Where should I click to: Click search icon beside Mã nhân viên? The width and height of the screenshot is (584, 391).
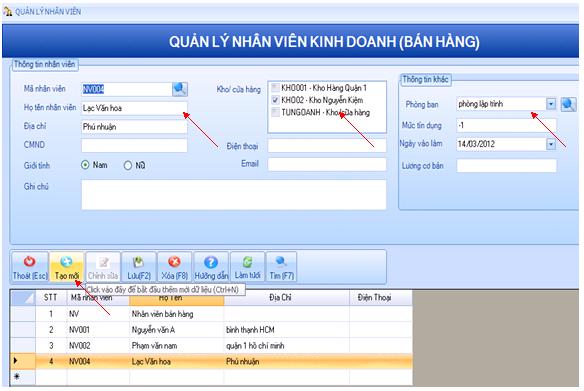180,89
